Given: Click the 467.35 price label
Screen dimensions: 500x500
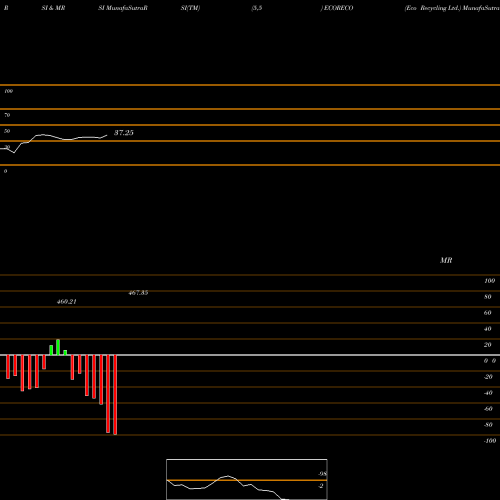Looking at the screenshot, I should point(138,293).
